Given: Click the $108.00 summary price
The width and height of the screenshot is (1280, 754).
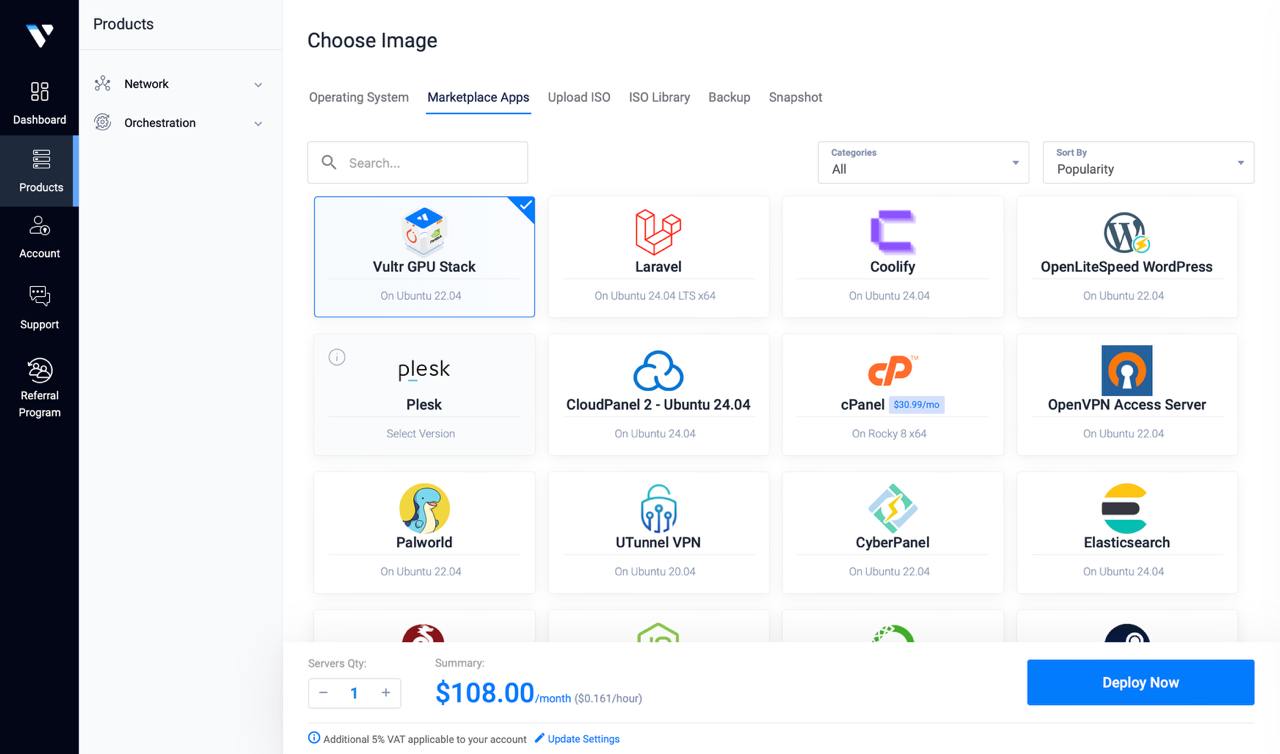Looking at the screenshot, I should tap(485, 692).
